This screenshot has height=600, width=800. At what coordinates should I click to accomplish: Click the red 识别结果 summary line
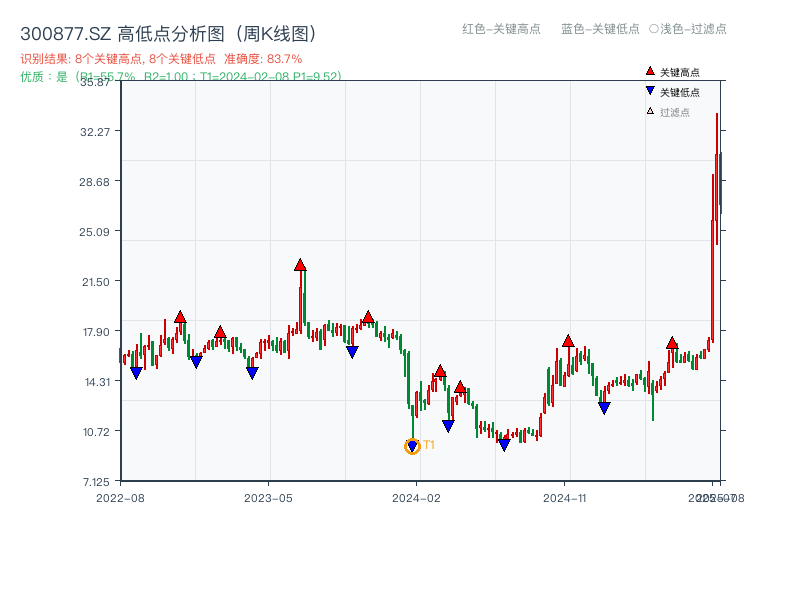(x=161, y=59)
